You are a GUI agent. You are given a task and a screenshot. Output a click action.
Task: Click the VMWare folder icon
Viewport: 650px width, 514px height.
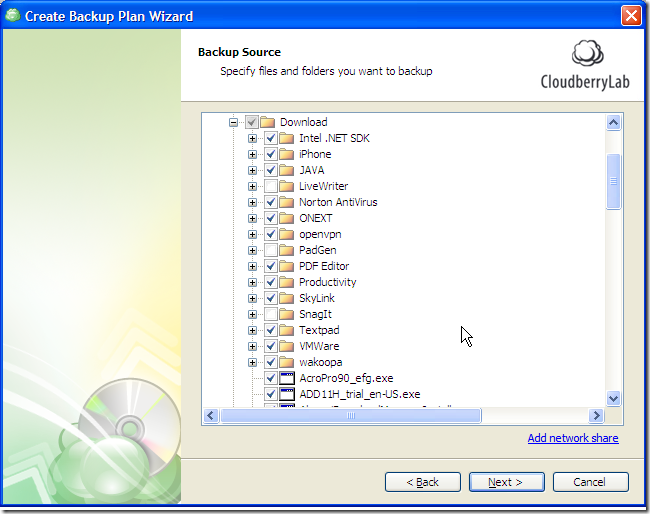[286, 346]
